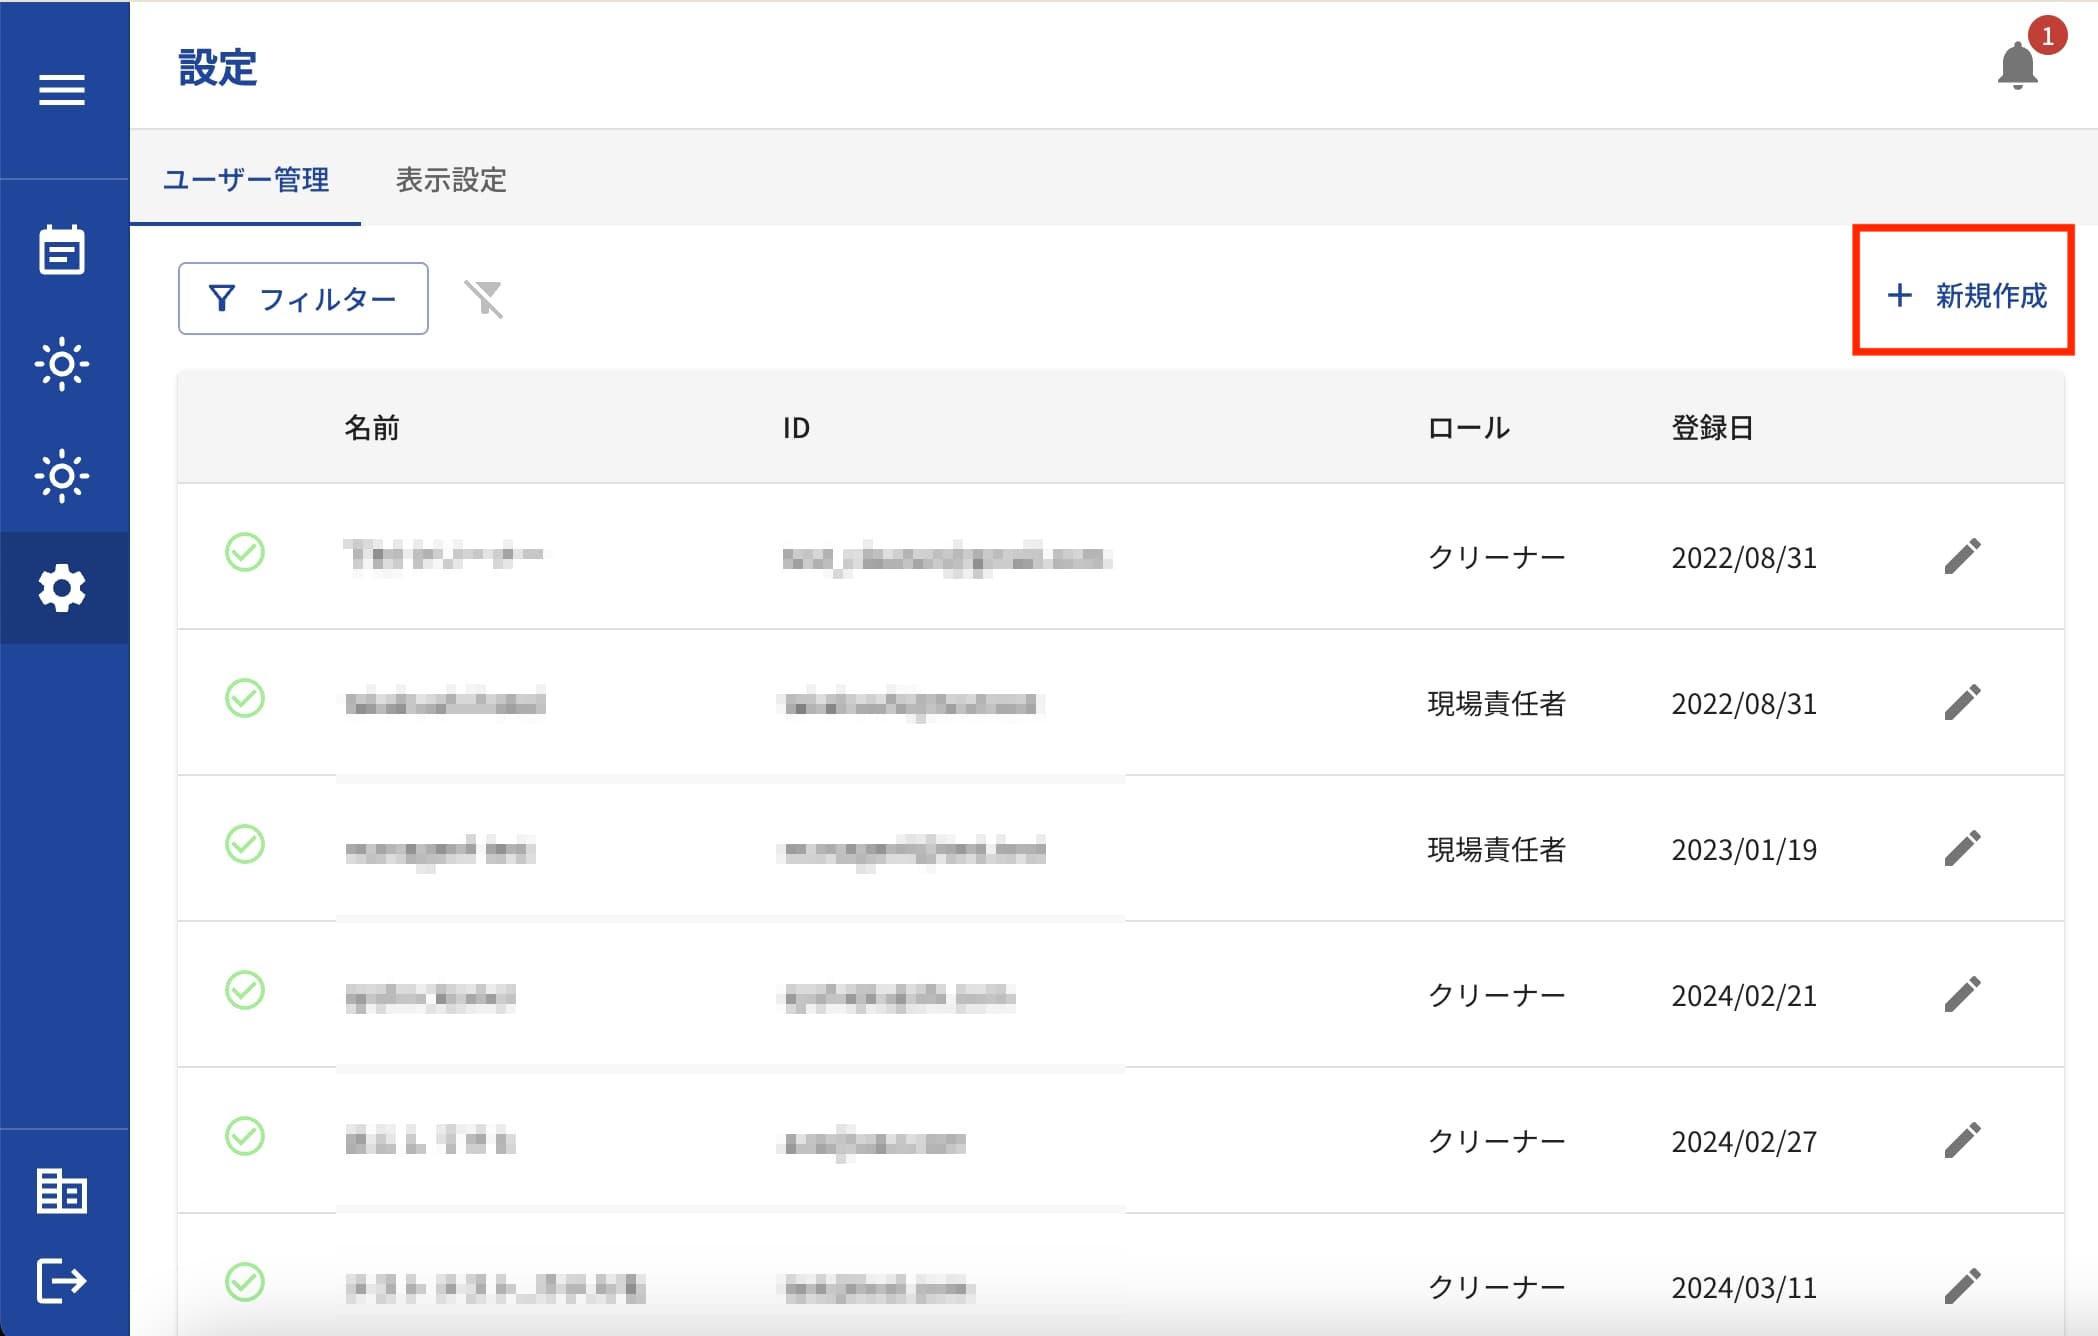Open the フィルター button
Viewport: 2098px width, 1336px height.
pos(303,298)
